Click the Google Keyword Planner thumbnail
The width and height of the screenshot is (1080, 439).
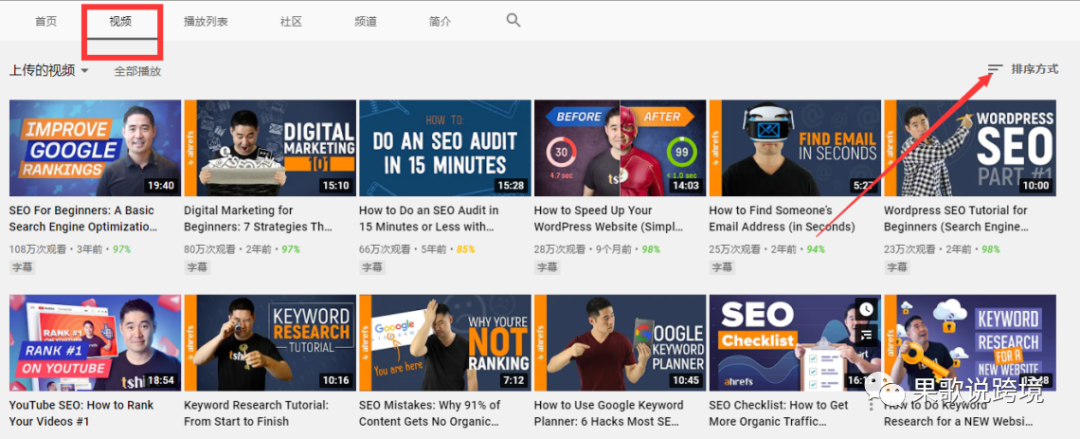pyautogui.click(x=620, y=343)
